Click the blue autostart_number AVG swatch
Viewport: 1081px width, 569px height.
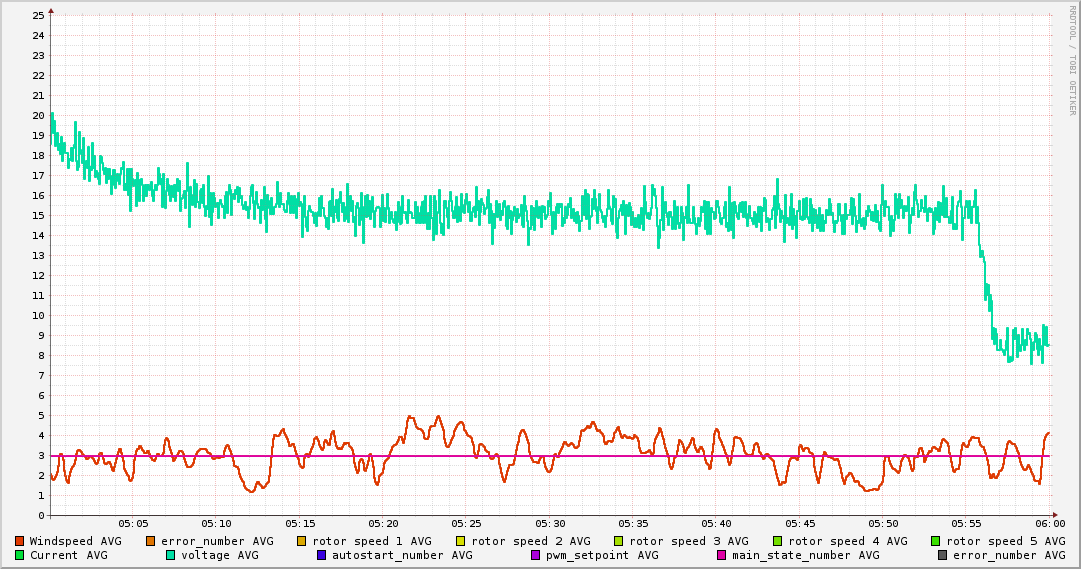pyautogui.click(x=322, y=555)
